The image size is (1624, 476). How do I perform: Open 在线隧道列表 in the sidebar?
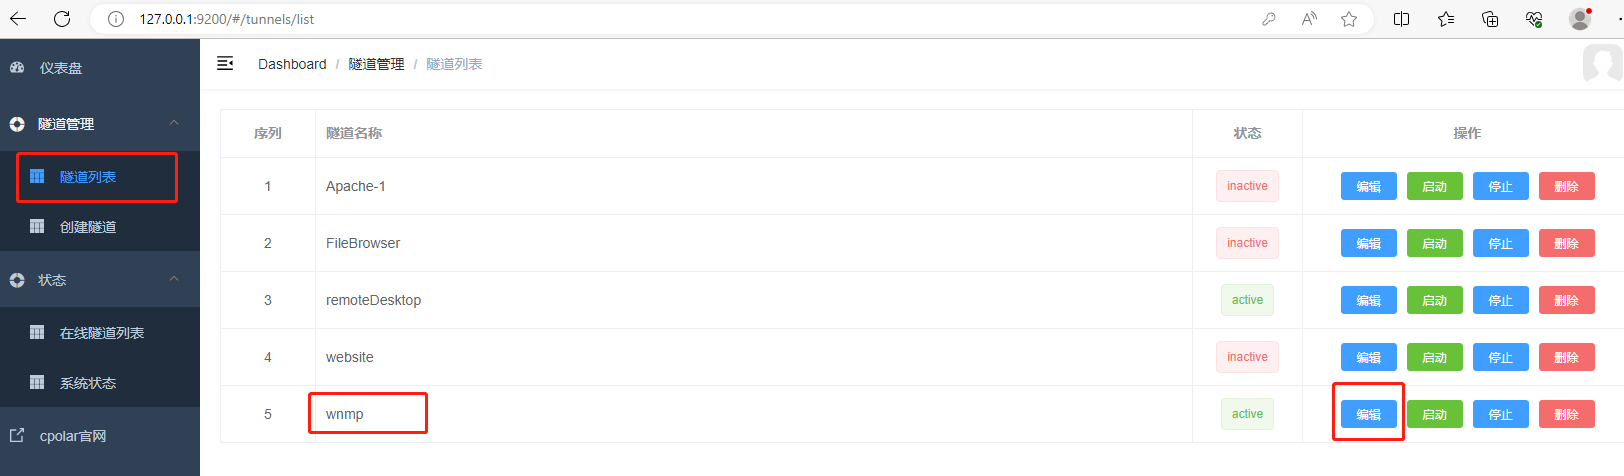pos(100,333)
